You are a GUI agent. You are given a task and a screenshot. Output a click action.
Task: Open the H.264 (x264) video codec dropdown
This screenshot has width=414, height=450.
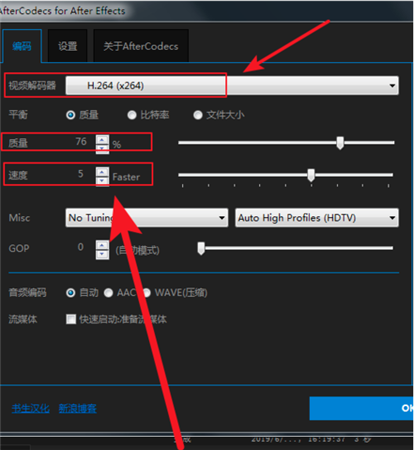(232, 86)
